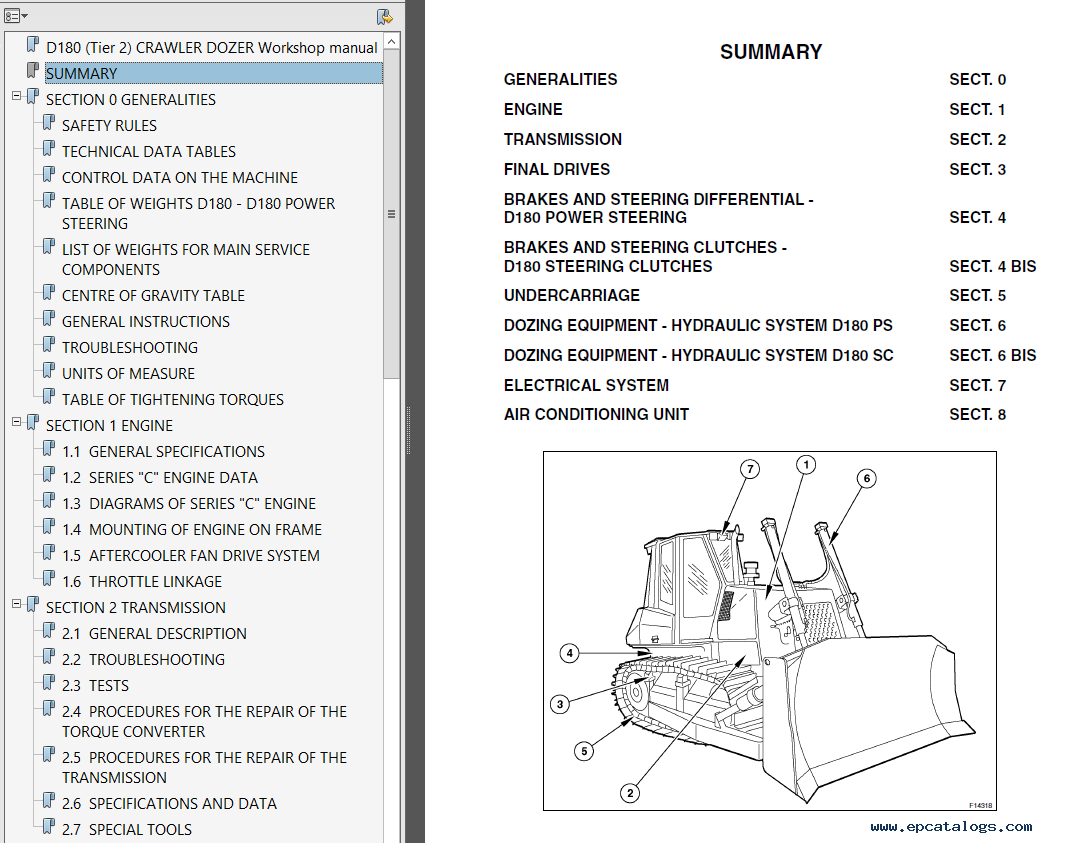
Task: Go to SAFETY RULES bookmark
Action: point(109,126)
